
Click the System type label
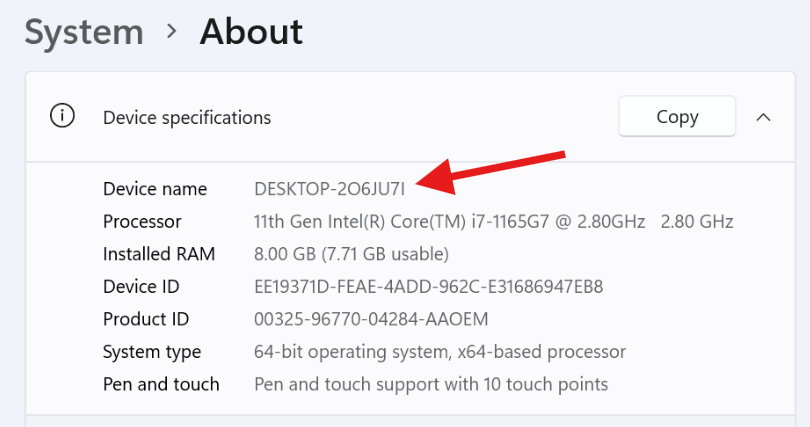coord(152,352)
